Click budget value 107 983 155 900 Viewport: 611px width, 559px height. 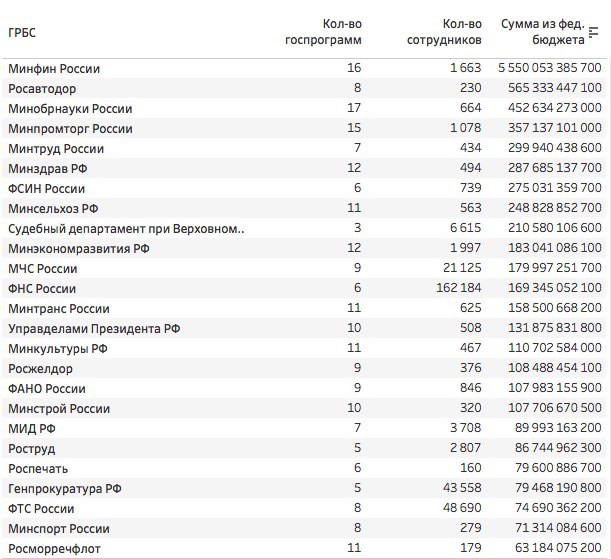pos(554,388)
